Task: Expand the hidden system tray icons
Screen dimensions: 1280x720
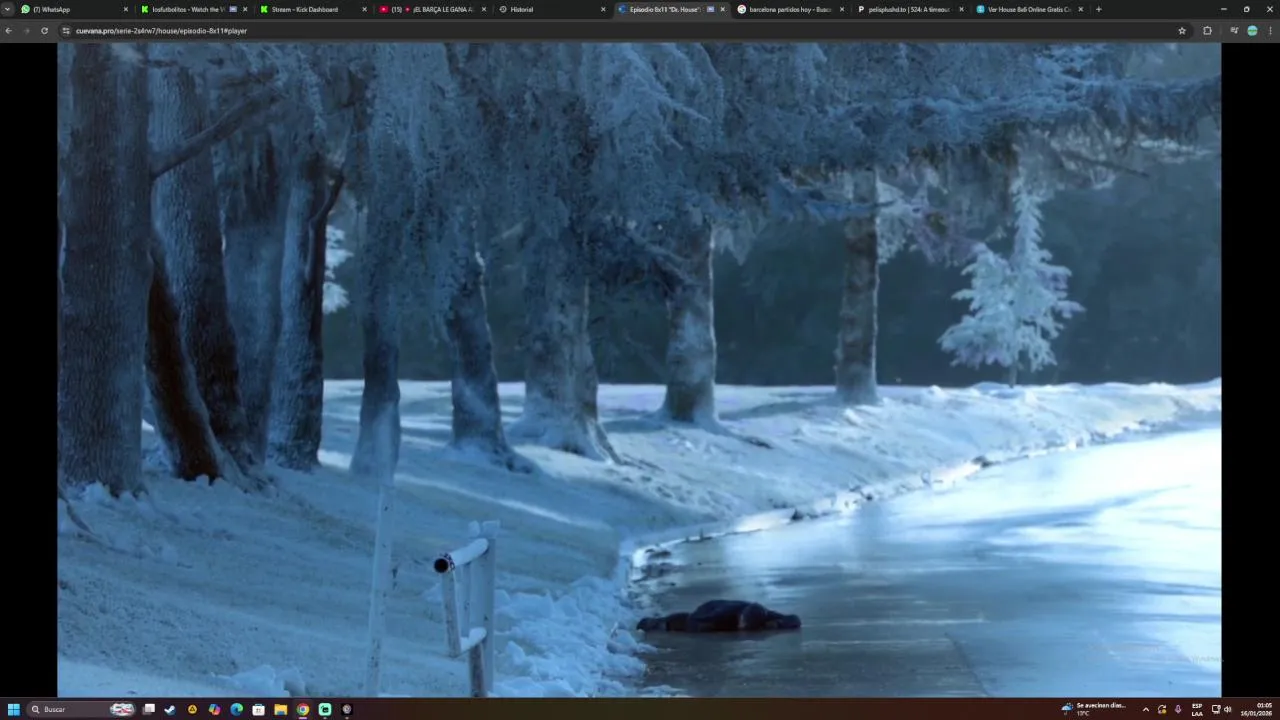Action: coord(1146,709)
